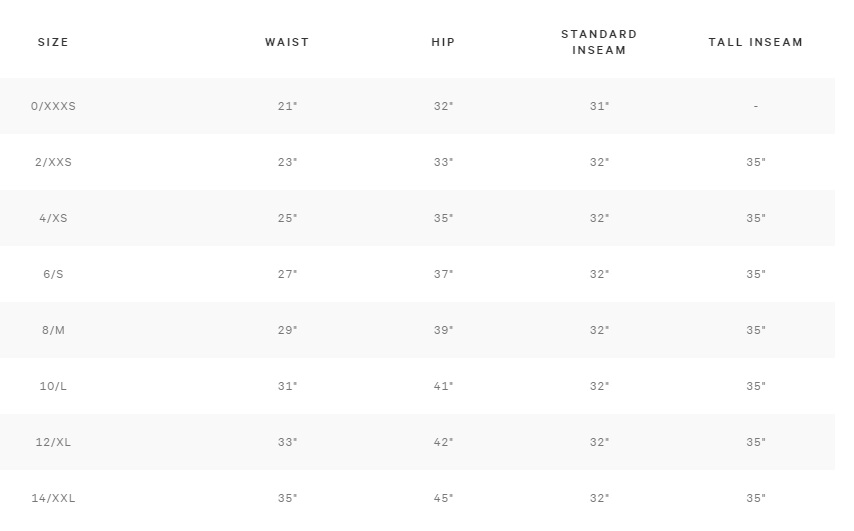This screenshot has height=531, width=854.
Task: Click the 39" hip value for 8/M
Action: (443, 330)
